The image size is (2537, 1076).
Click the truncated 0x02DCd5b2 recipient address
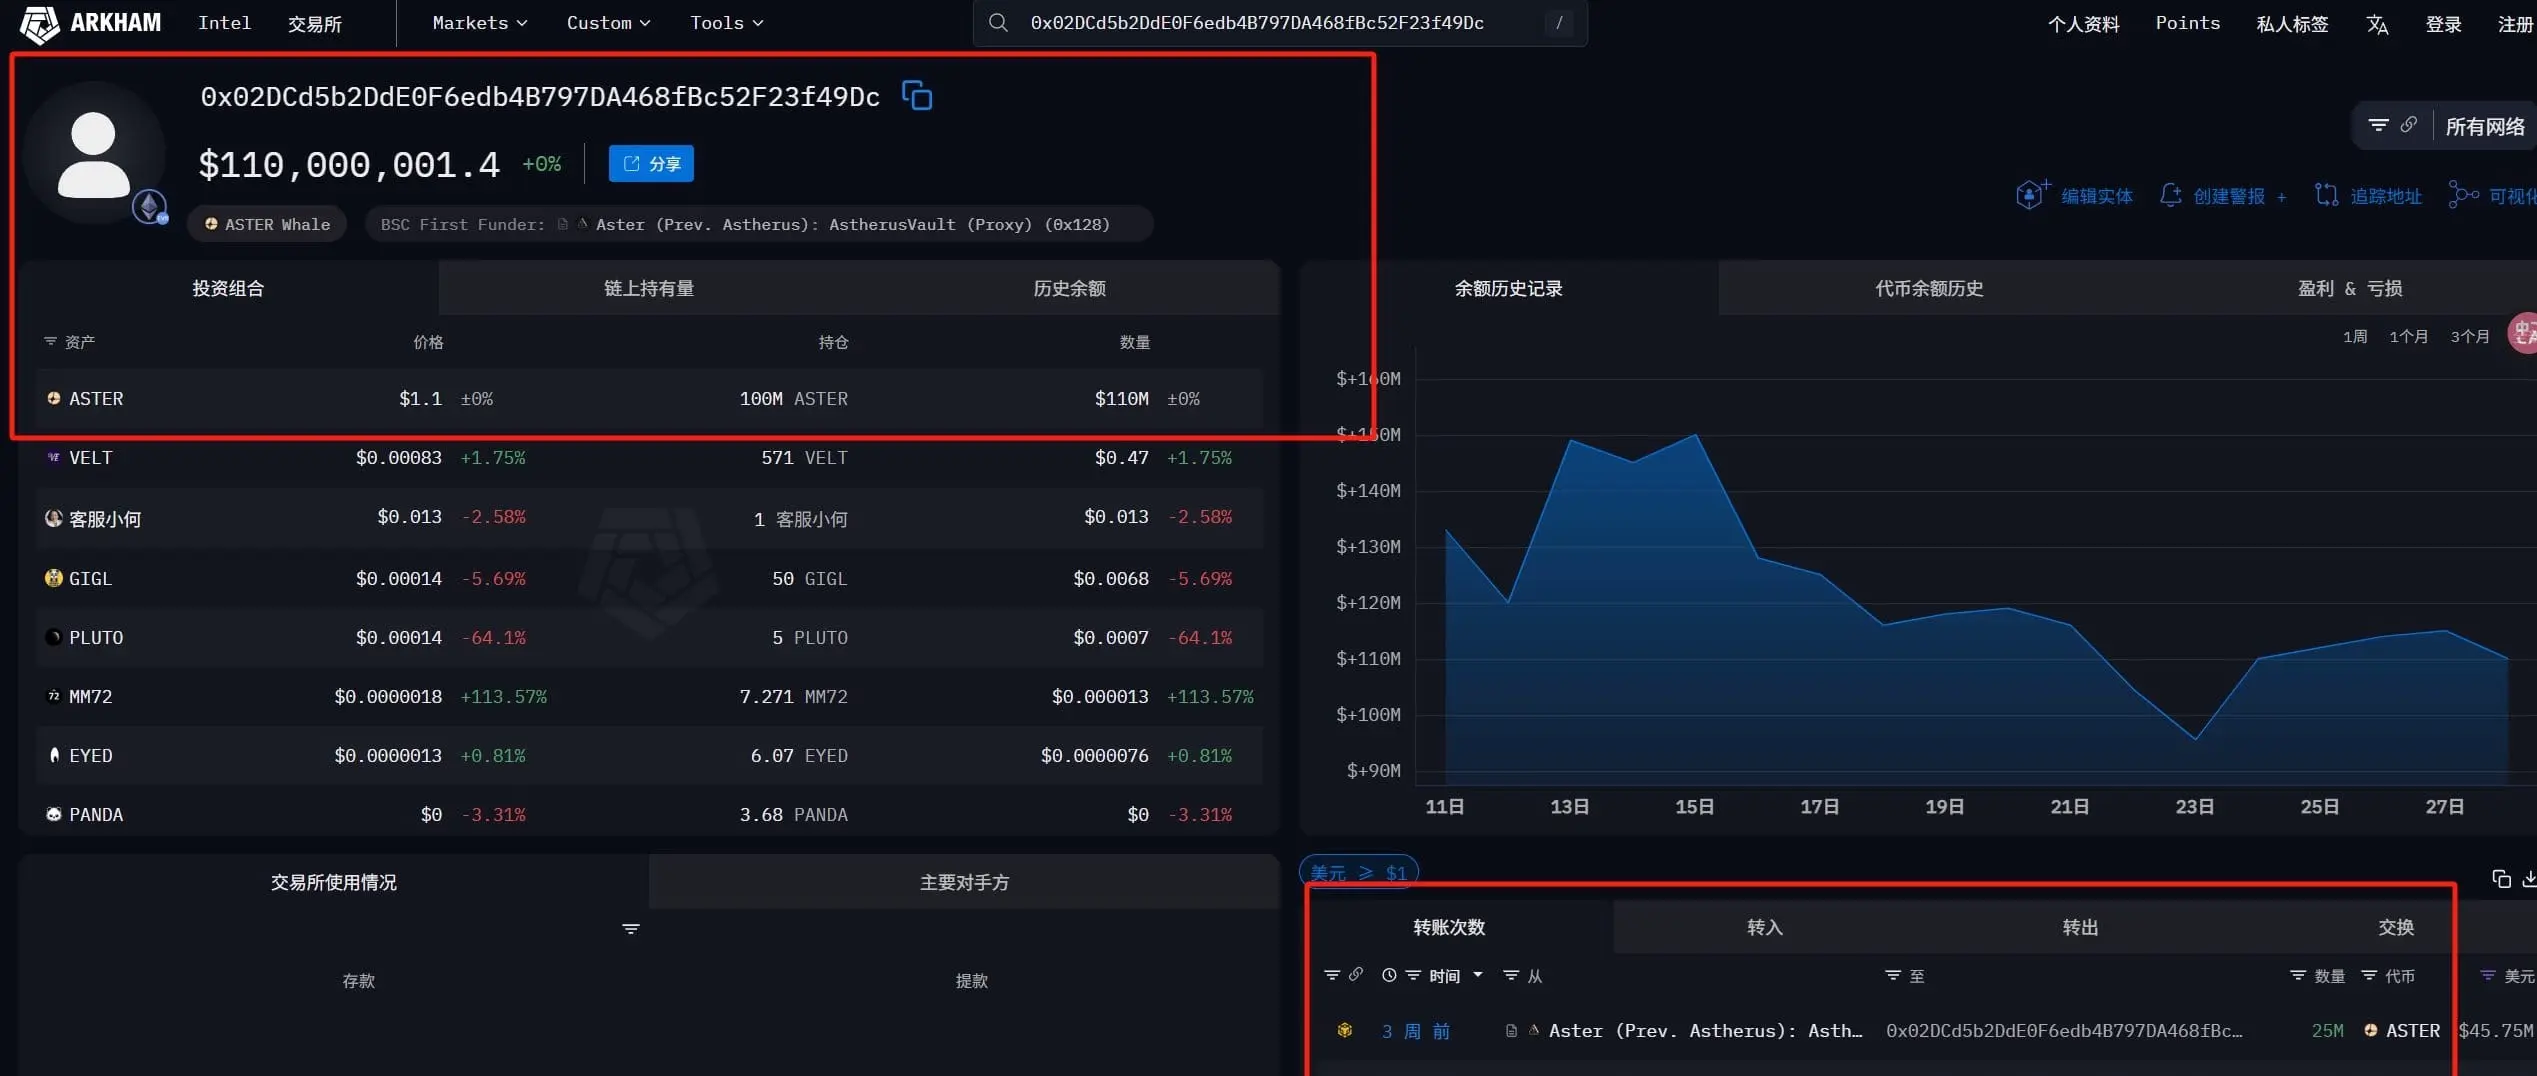pos(2064,1030)
